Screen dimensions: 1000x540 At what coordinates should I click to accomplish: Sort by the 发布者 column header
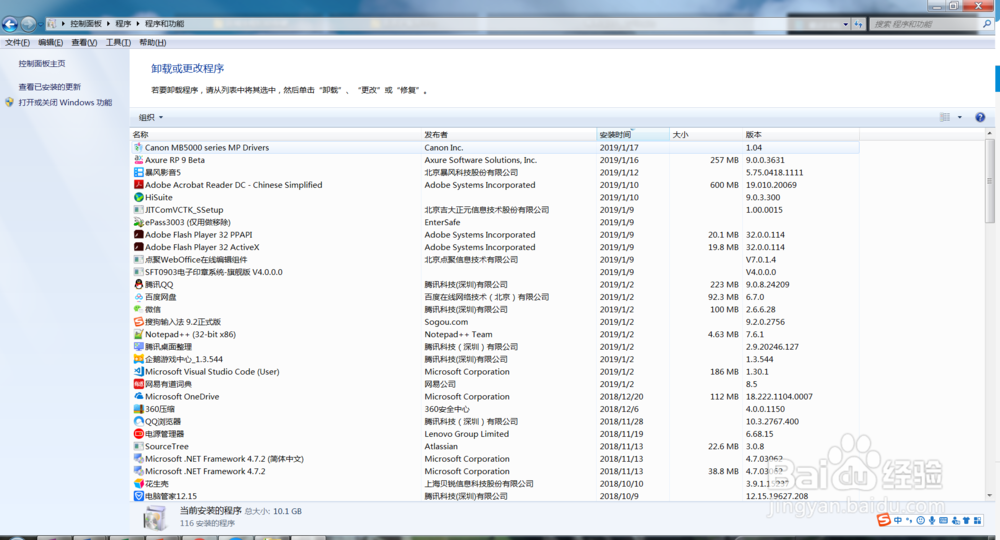[509, 135]
